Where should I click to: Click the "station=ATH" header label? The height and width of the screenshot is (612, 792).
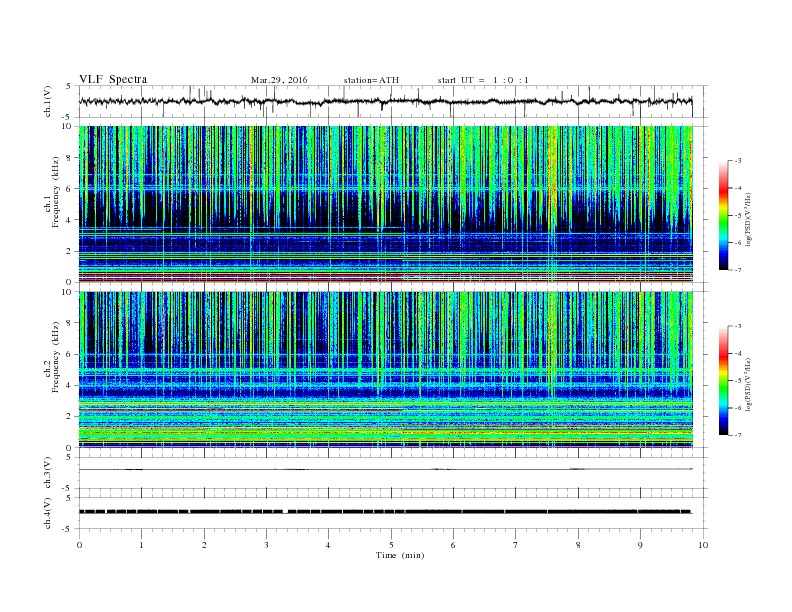[371, 80]
